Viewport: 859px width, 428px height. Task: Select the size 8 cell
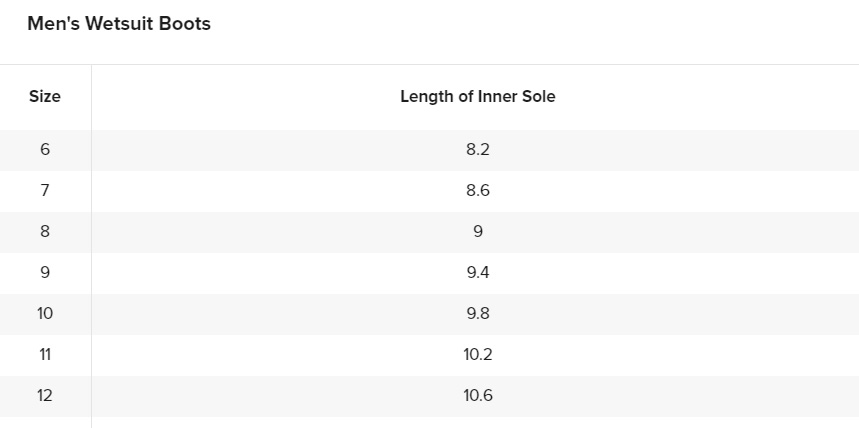click(45, 232)
